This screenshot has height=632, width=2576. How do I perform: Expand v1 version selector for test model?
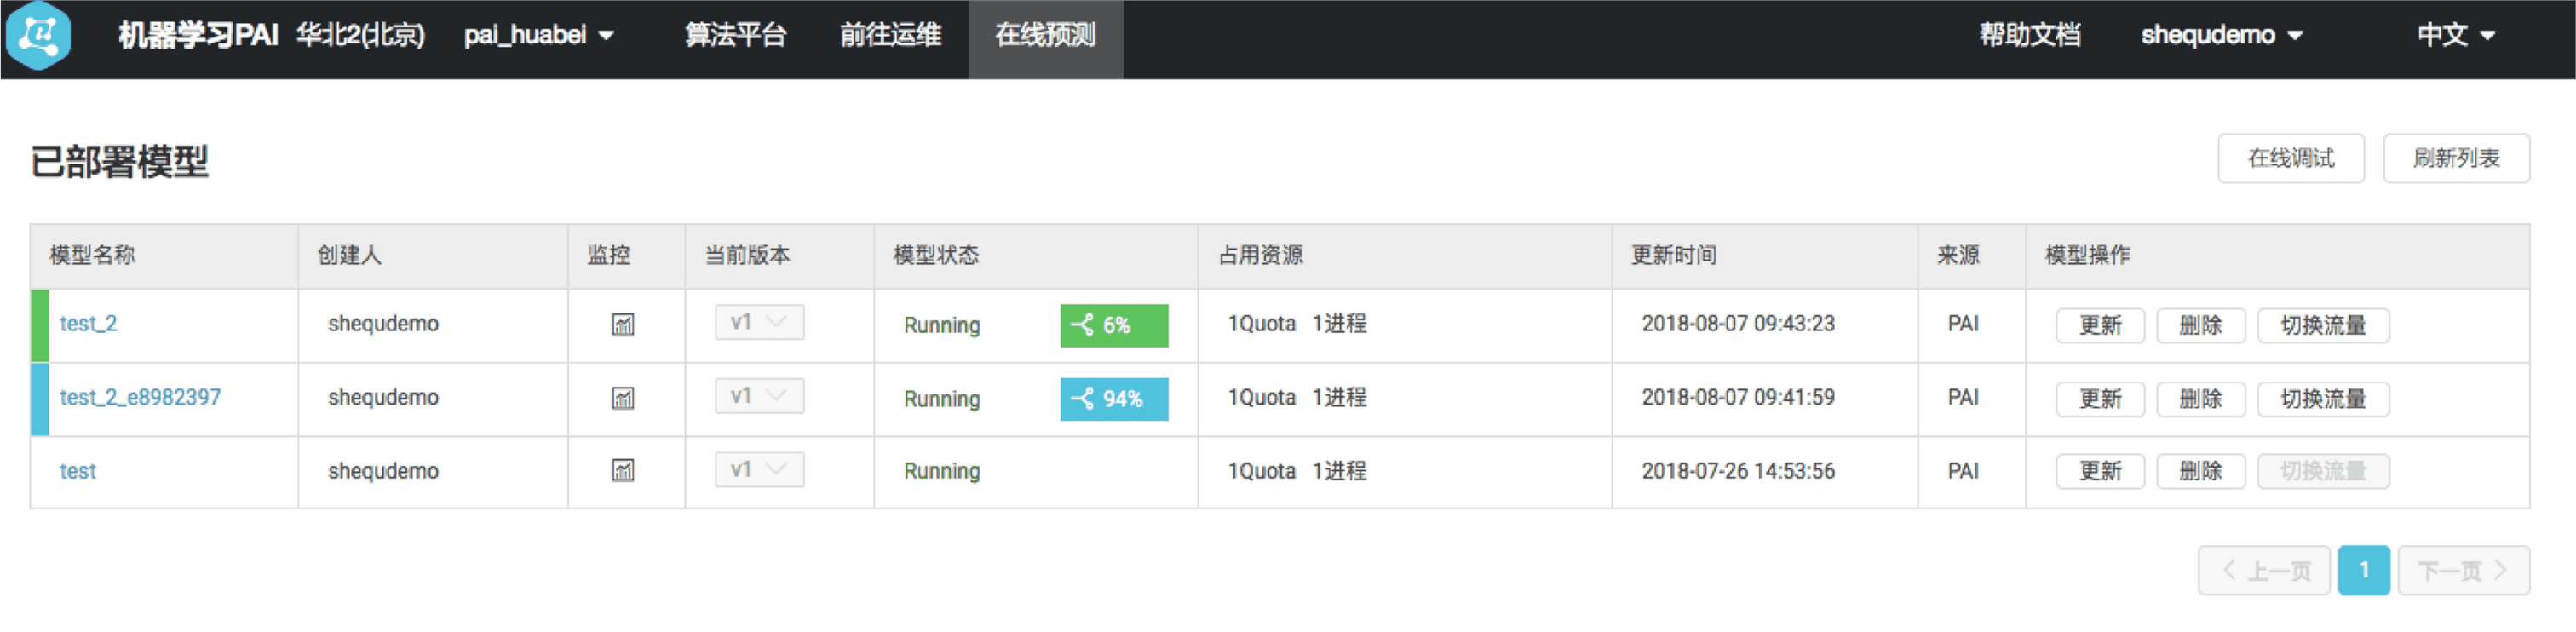(x=759, y=470)
